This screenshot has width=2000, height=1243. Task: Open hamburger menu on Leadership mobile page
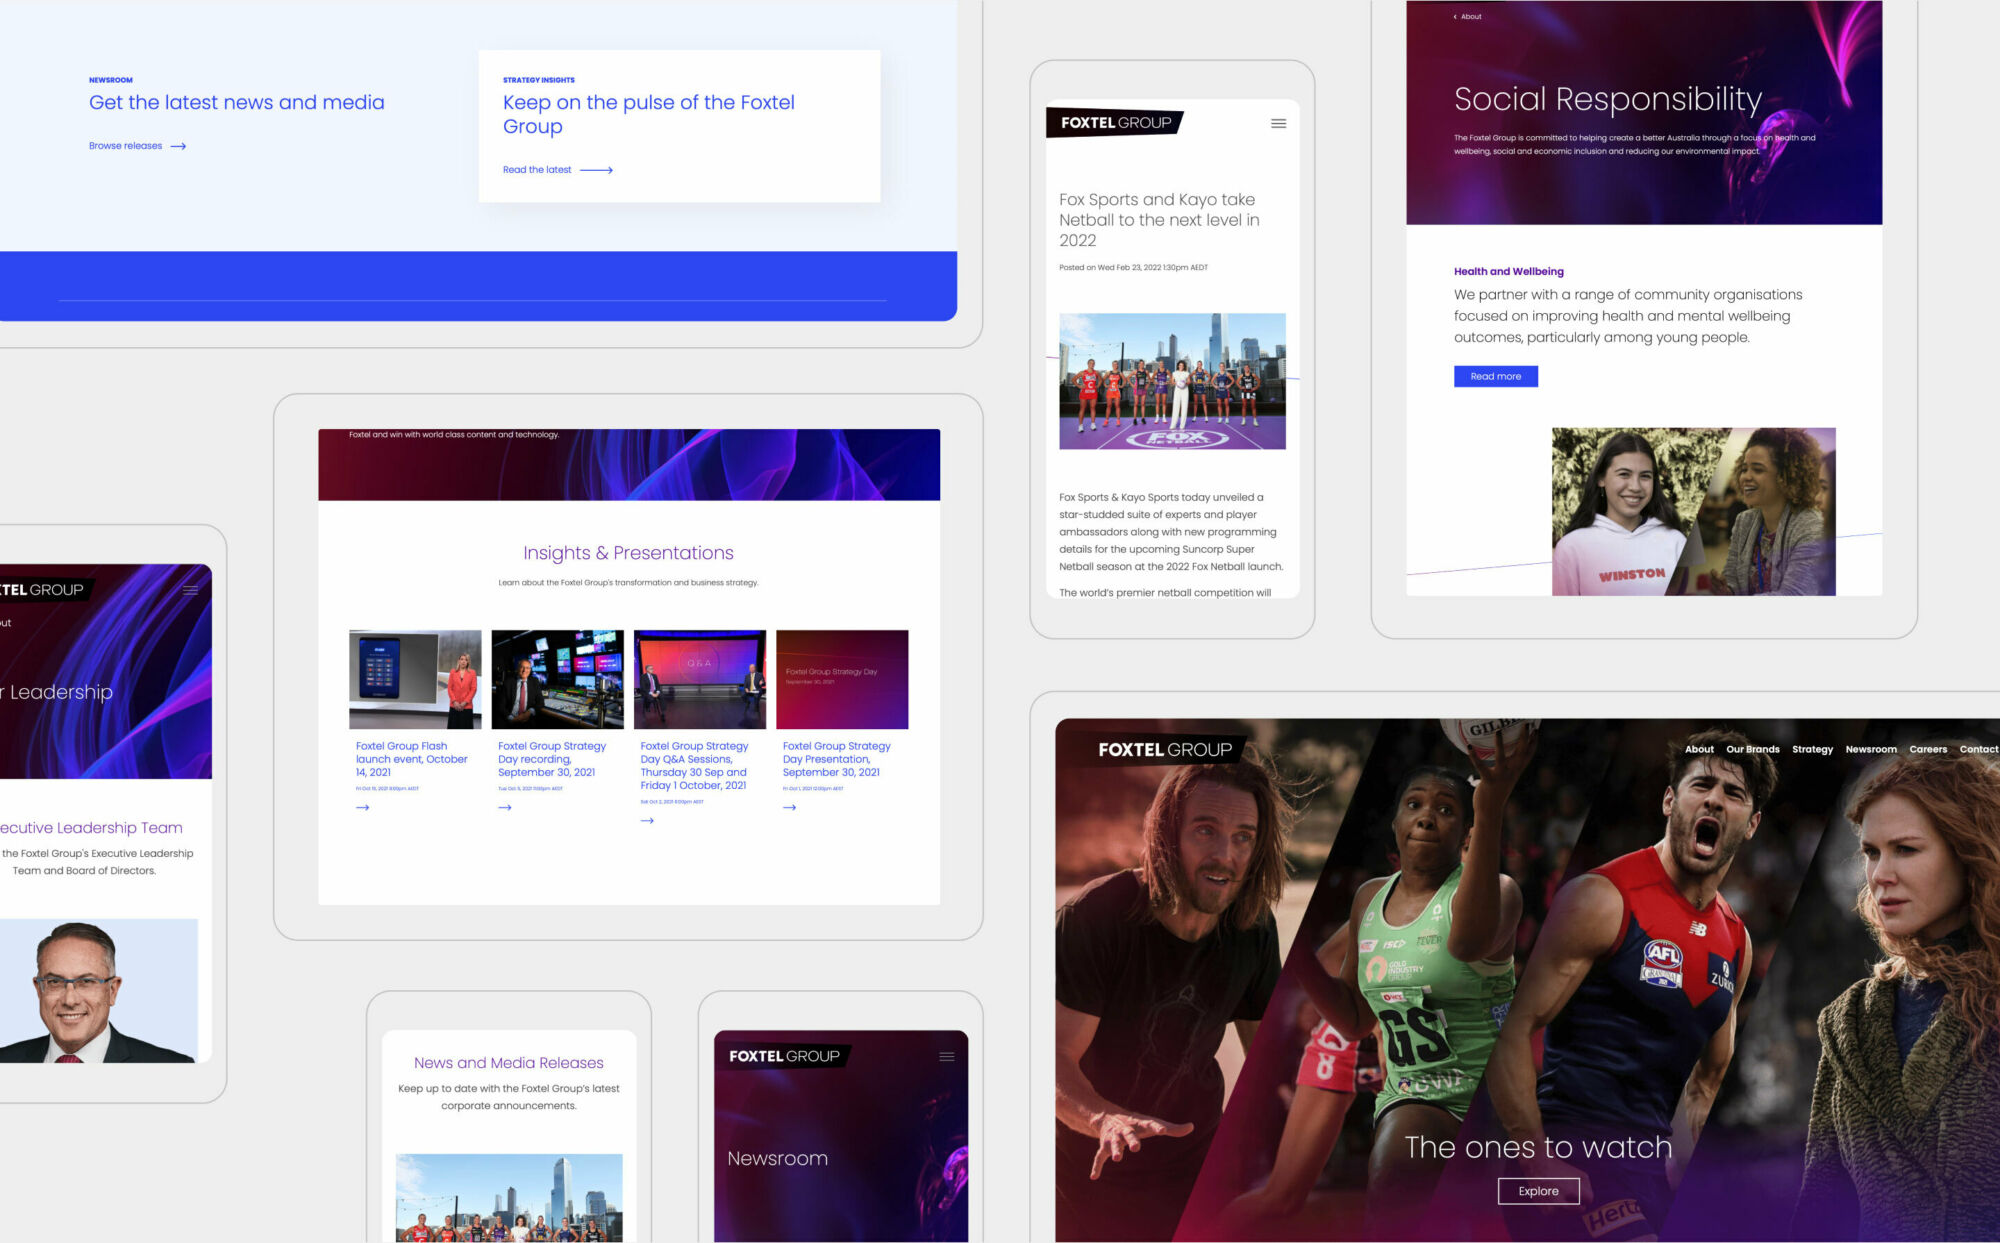click(x=190, y=590)
